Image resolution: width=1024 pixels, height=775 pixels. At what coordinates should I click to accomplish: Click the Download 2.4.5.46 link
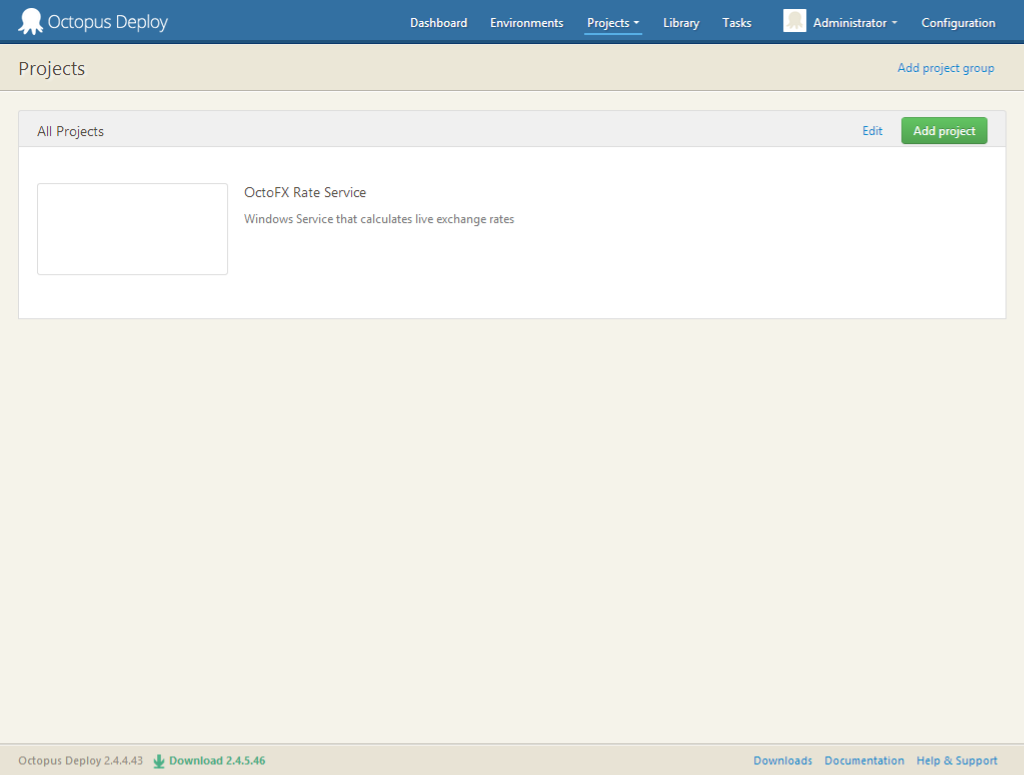[216, 761]
